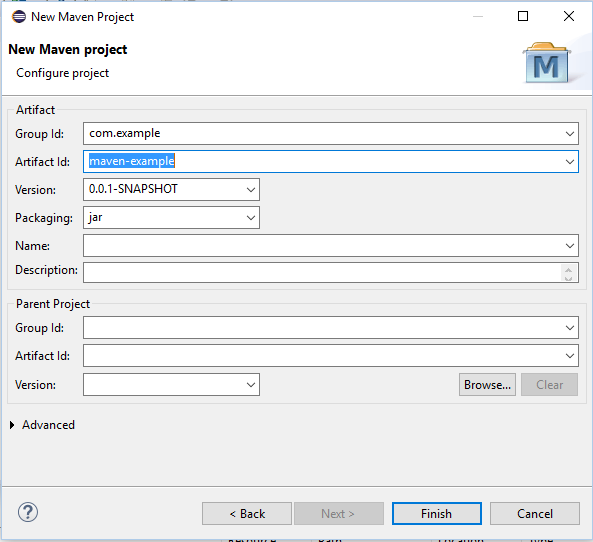Open Artifact Group Id dropdown arrow
Viewport: 593px width, 542px height.
pyautogui.click(x=570, y=134)
